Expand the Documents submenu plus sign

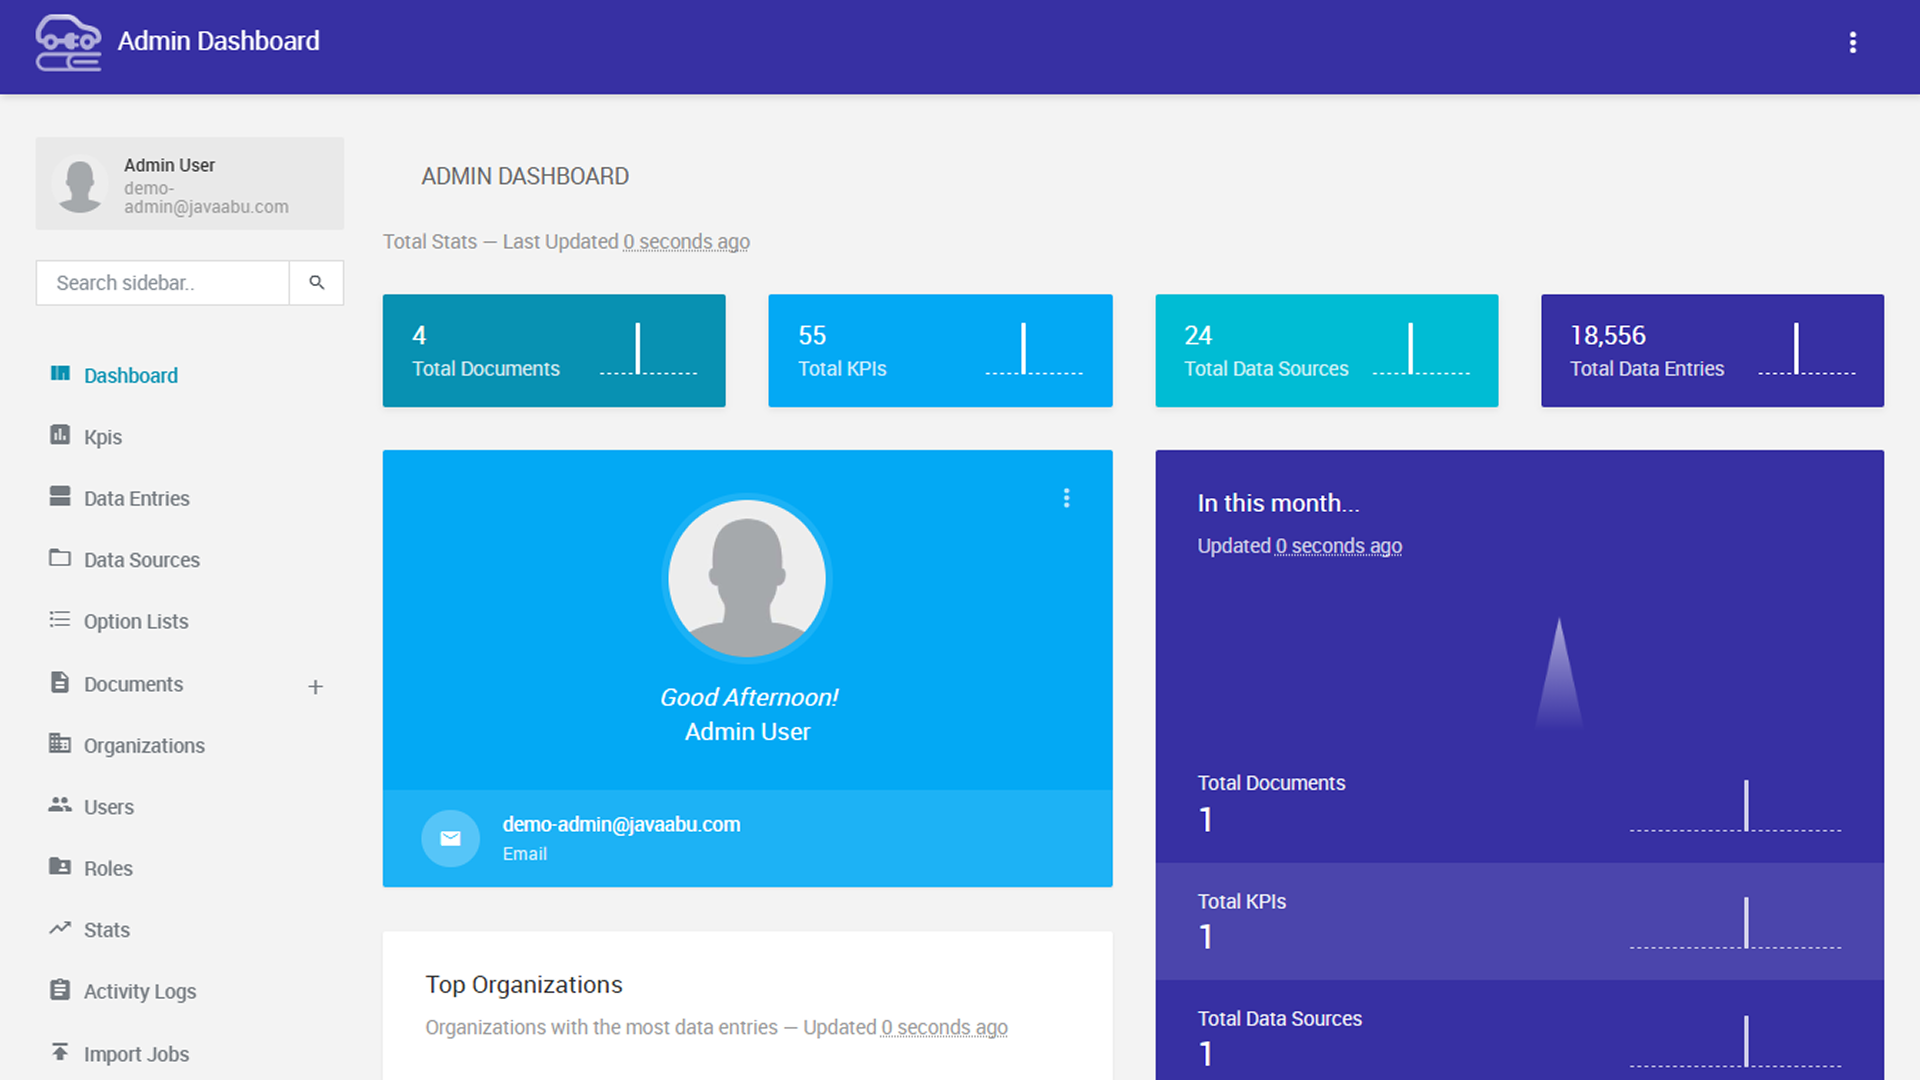click(x=315, y=686)
